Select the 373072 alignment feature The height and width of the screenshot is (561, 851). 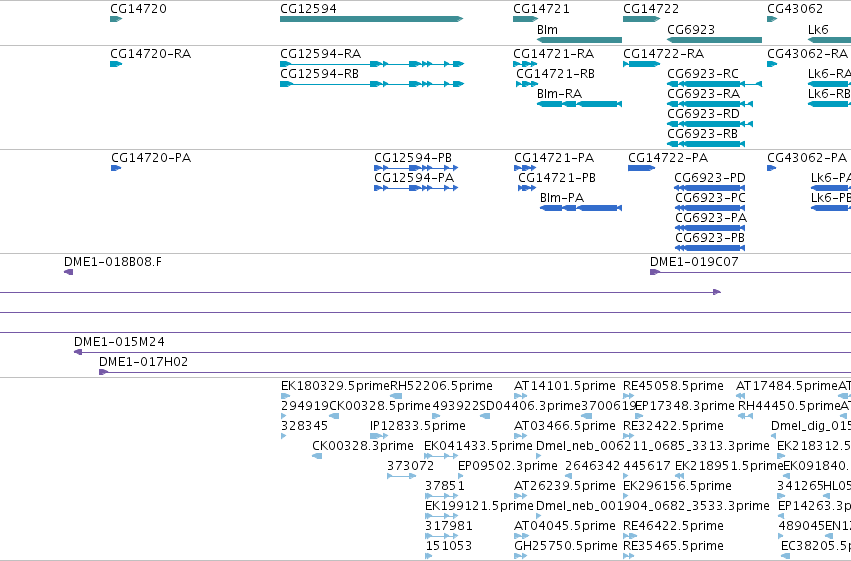(x=402, y=476)
